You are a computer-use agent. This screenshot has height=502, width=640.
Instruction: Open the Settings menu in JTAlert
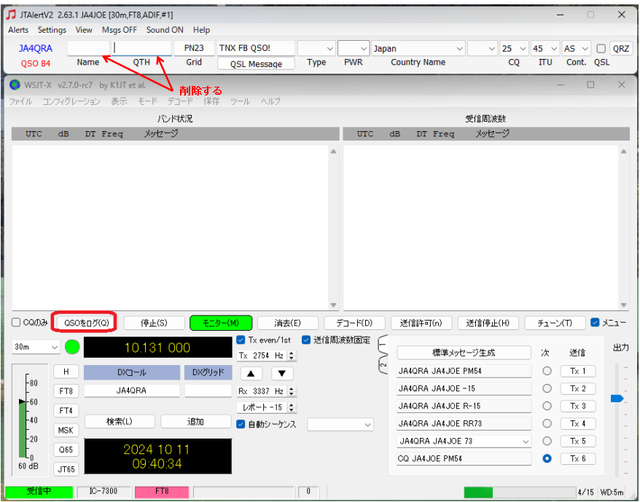tap(52, 30)
